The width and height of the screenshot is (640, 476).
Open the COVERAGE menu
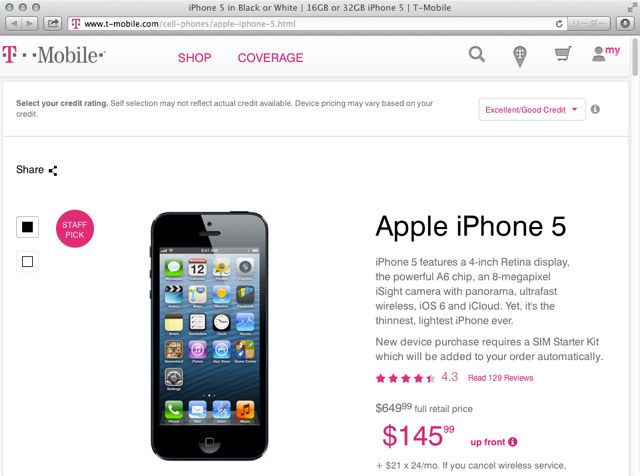click(x=270, y=58)
